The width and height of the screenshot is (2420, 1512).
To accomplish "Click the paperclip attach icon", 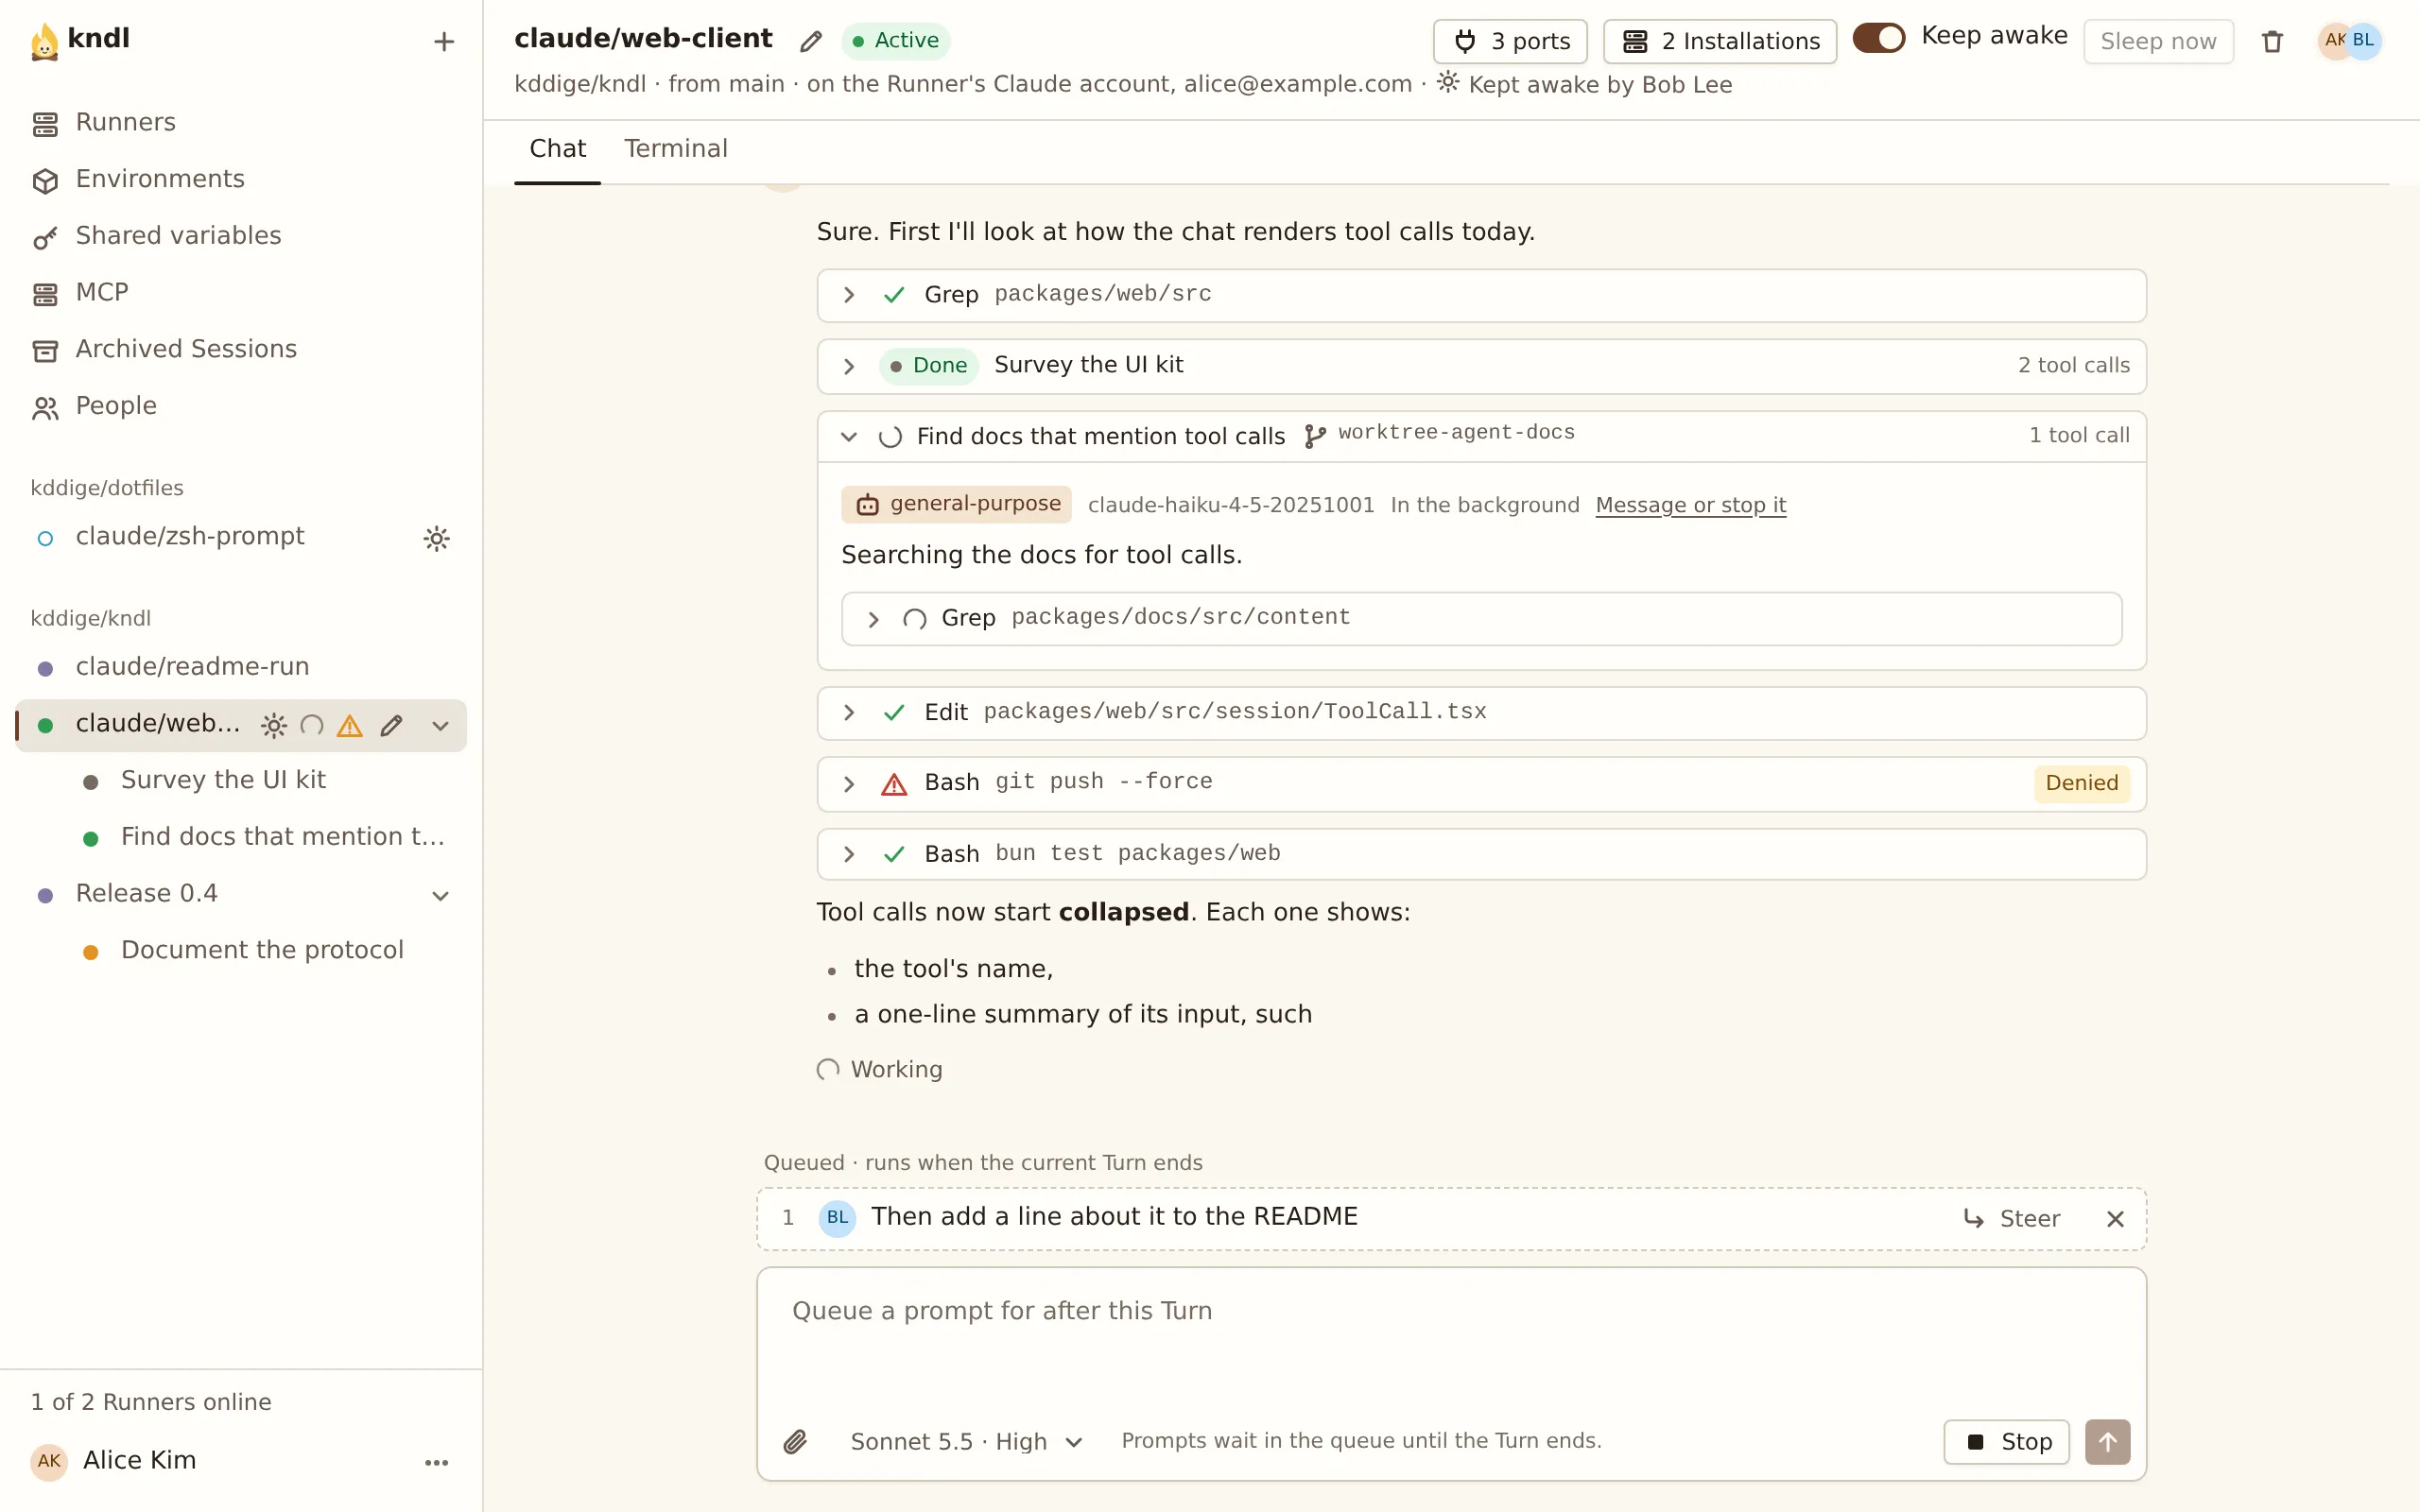I will [795, 1442].
